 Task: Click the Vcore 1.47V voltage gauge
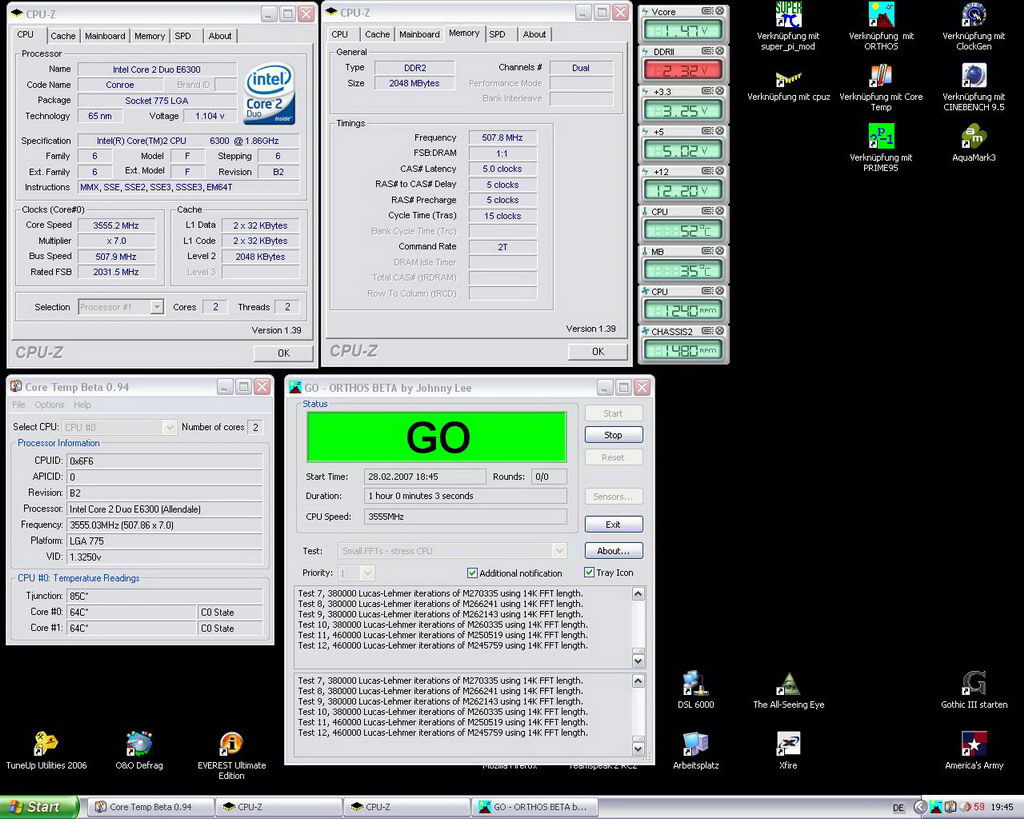click(682, 30)
